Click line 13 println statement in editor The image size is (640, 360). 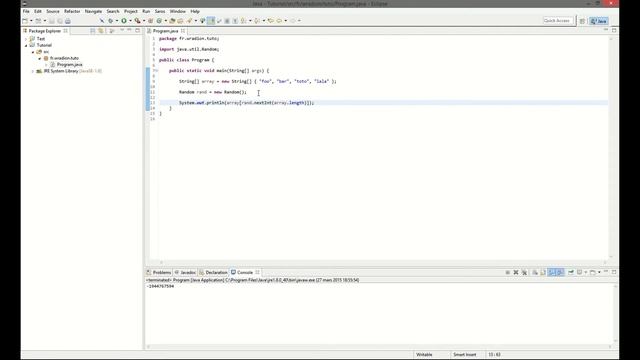point(246,103)
